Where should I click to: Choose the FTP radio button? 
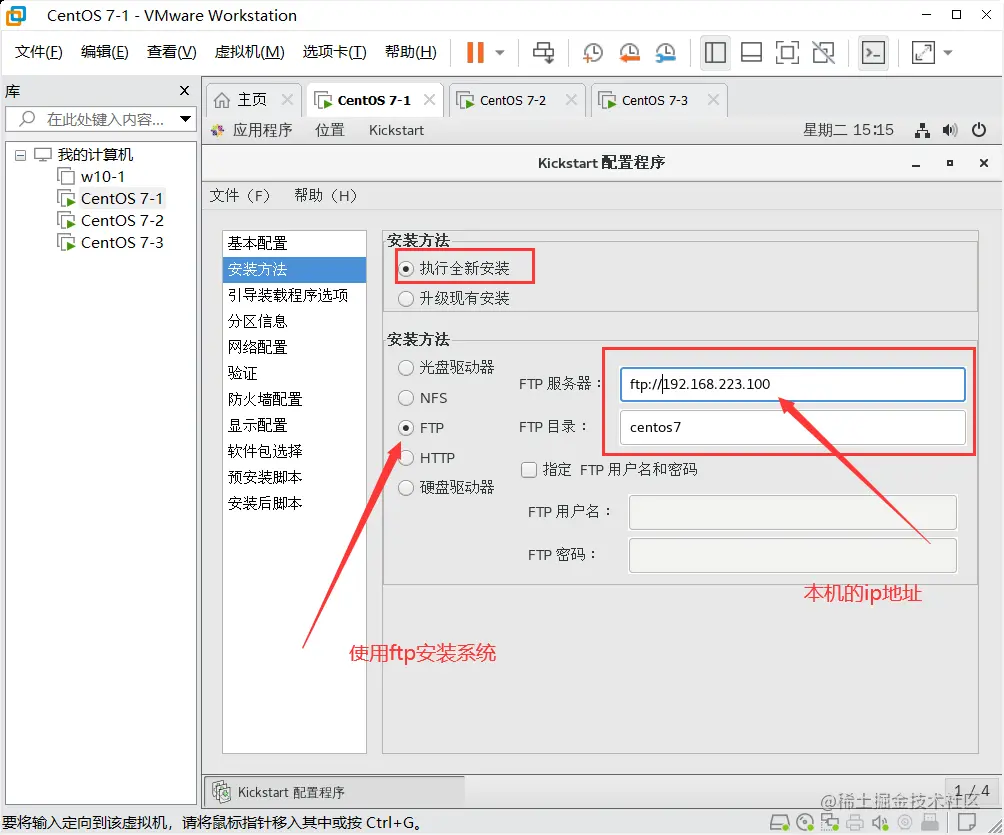(x=406, y=428)
